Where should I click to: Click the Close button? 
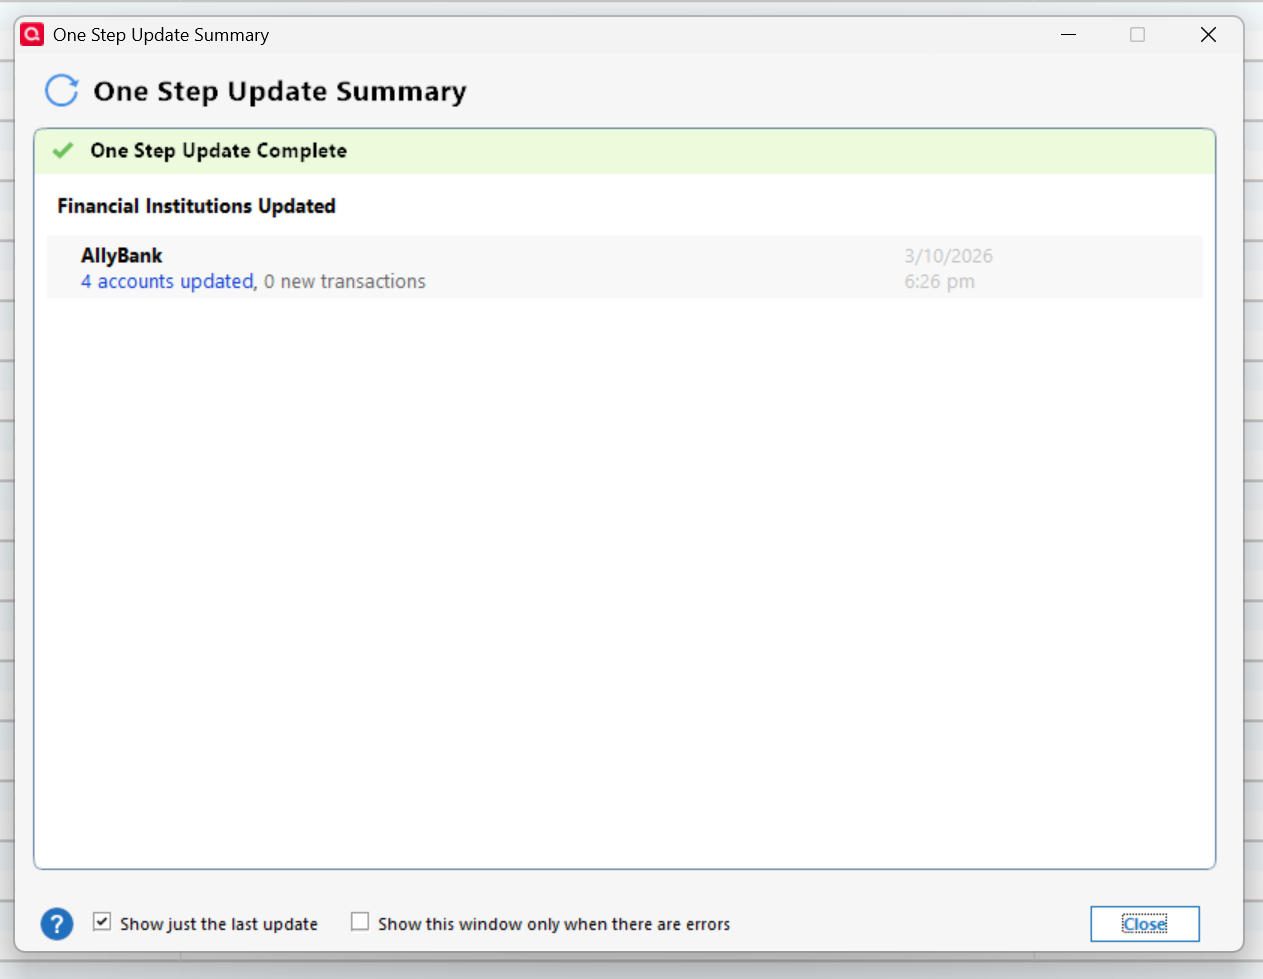(1144, 924)
